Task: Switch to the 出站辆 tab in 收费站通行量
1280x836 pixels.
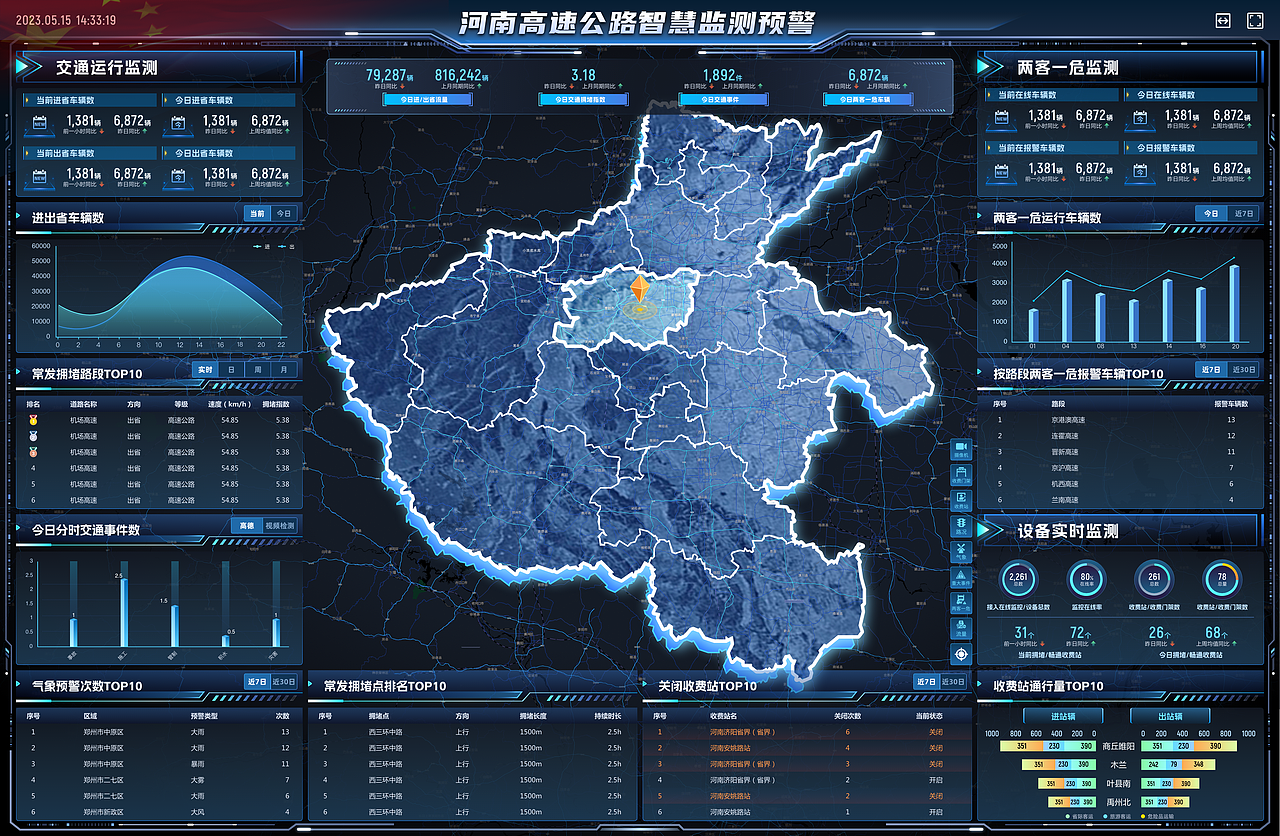Action: (x=1169, y=715)
